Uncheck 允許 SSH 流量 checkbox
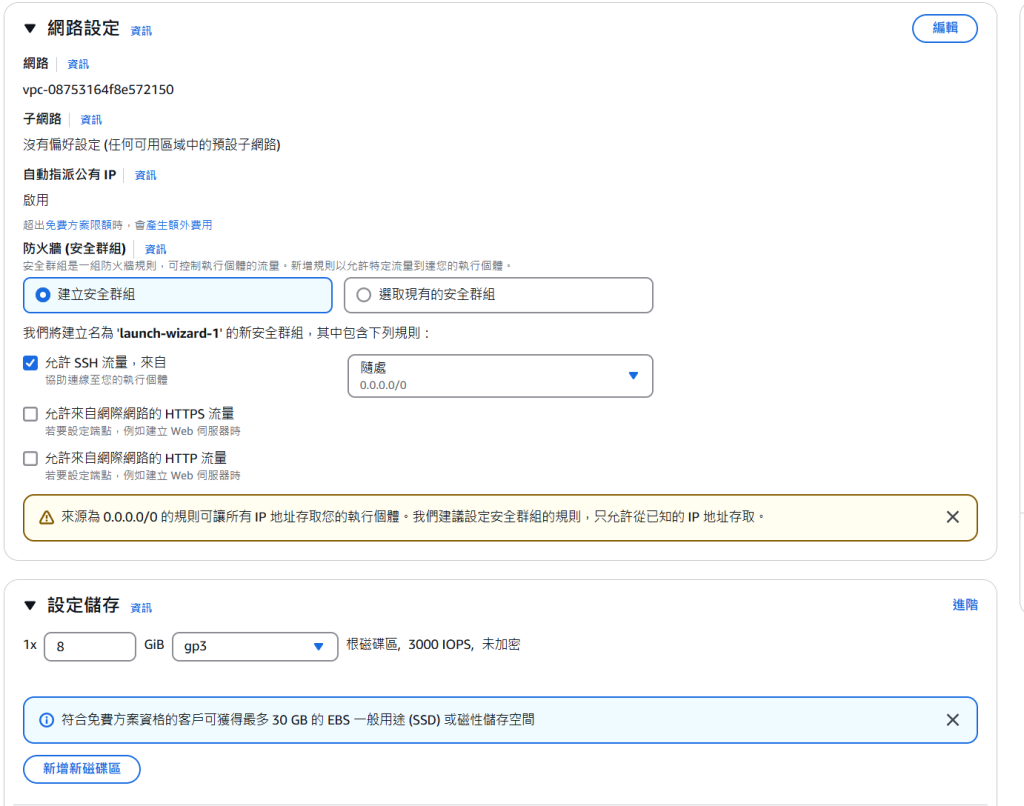Image resolution: width=1024 pixels, height=806 pixels. [x=31, y=363]
